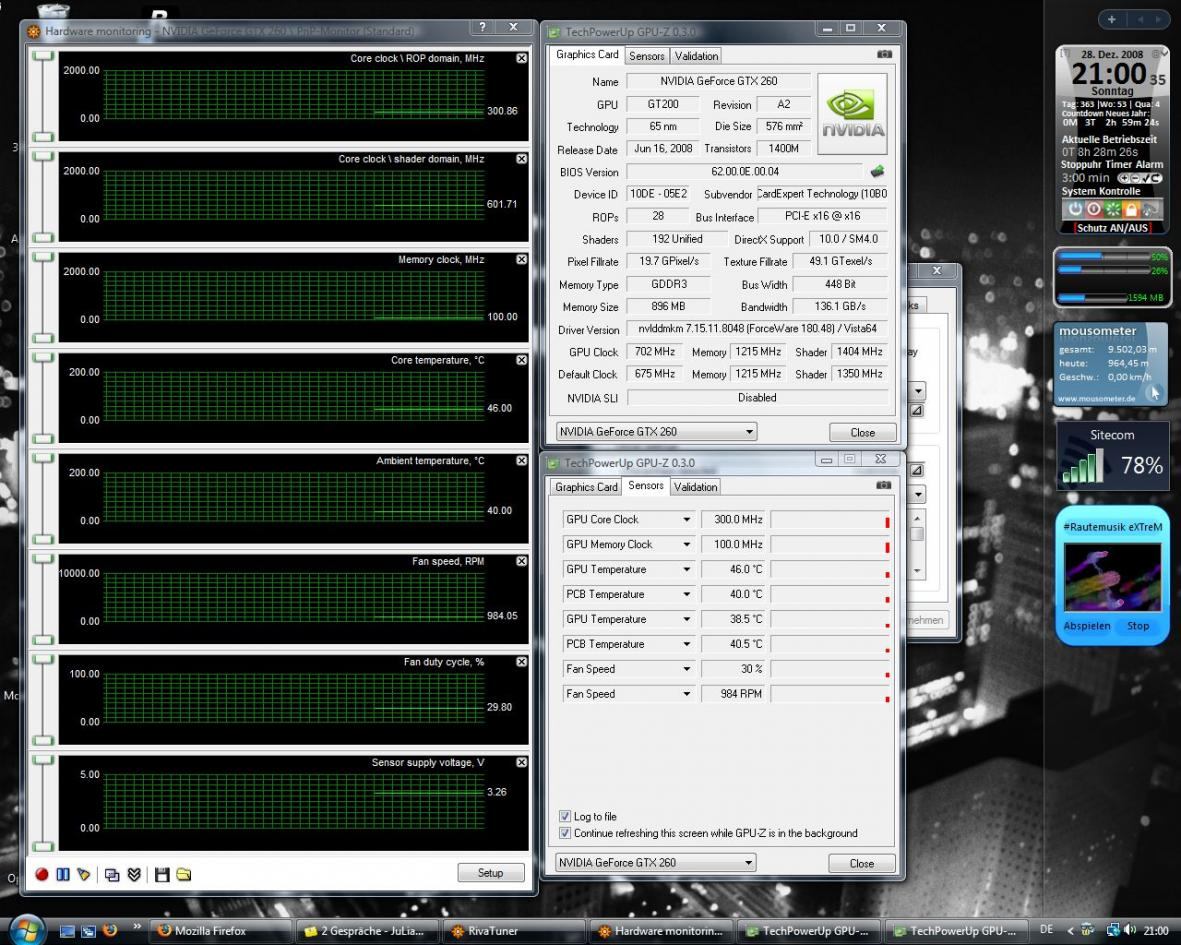Click the yellow folder open icon
Viewport: 1181px width, 945px height.
coord(184,874)
